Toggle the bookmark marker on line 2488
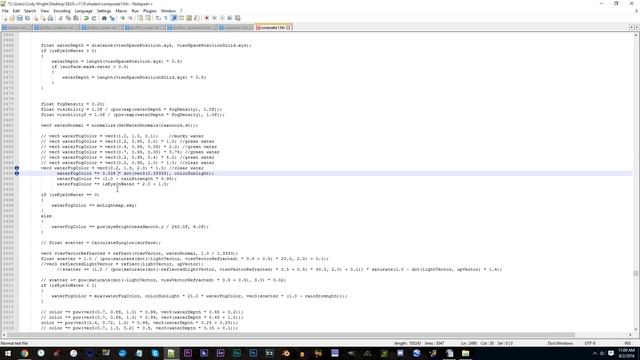 coord(17,168)
